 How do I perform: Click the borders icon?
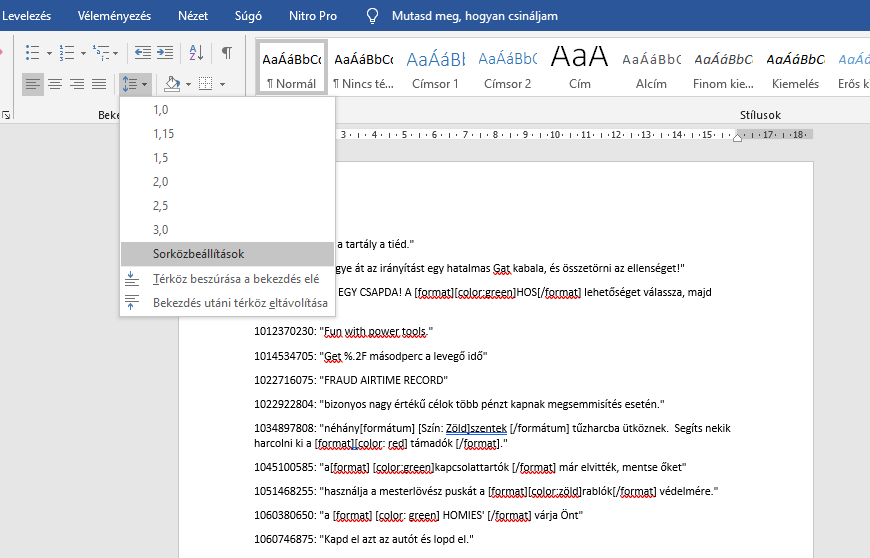click(206, 84)
